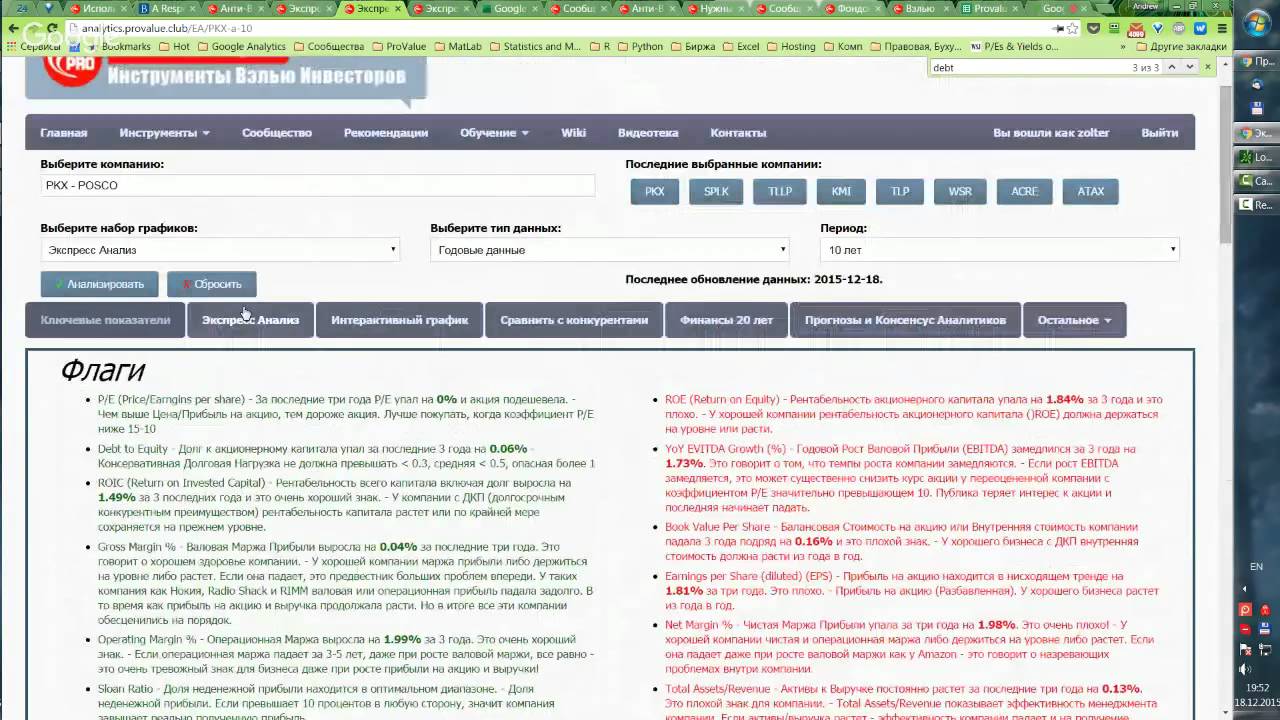Click the network tray icon
Screen dimensions: 1280x720
click(1266, 649)
